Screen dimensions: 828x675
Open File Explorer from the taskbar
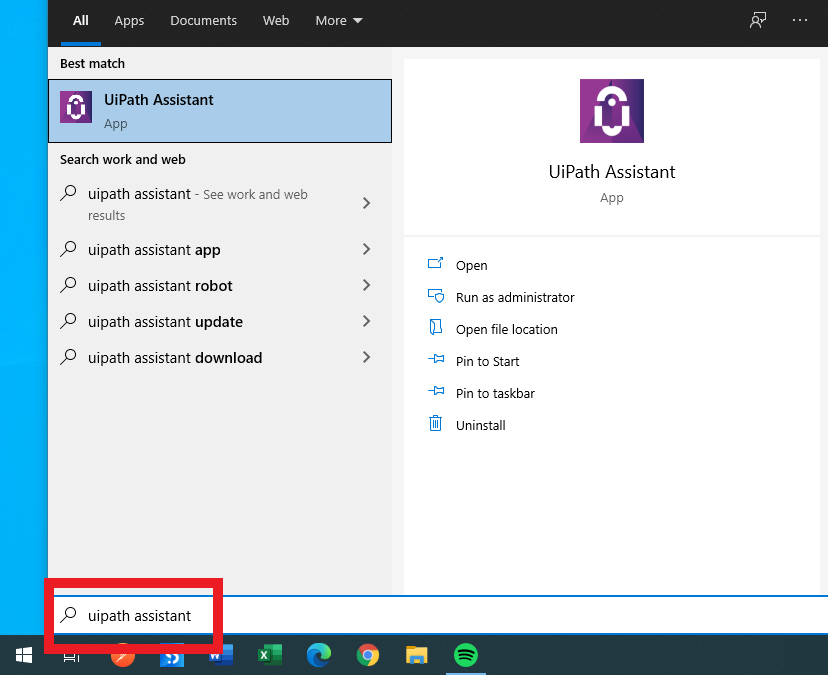click(417, 655)
